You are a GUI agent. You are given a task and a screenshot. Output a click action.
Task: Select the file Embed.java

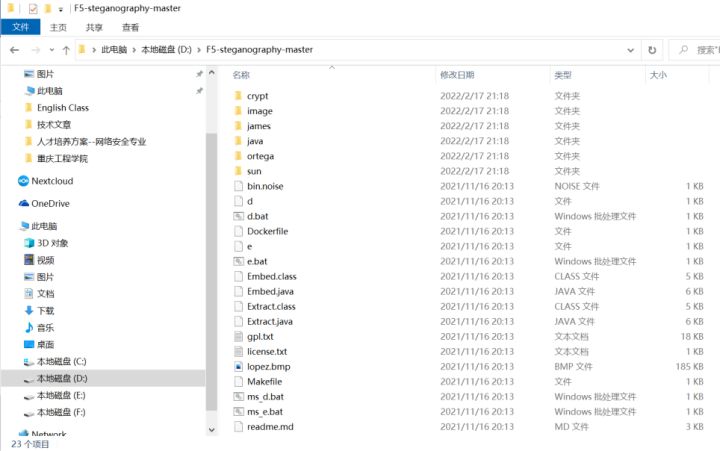click(270, 291)
